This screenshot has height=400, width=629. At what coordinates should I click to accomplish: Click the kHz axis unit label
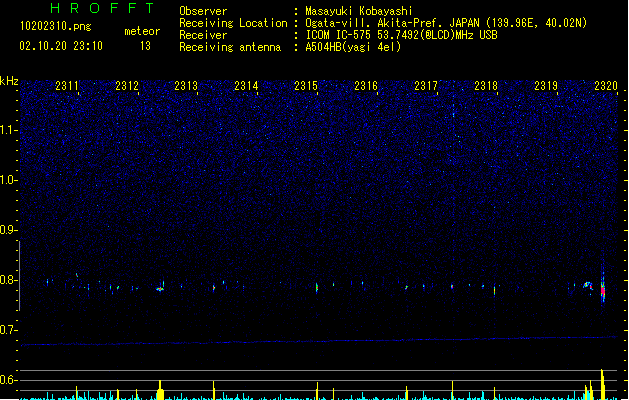9,81
